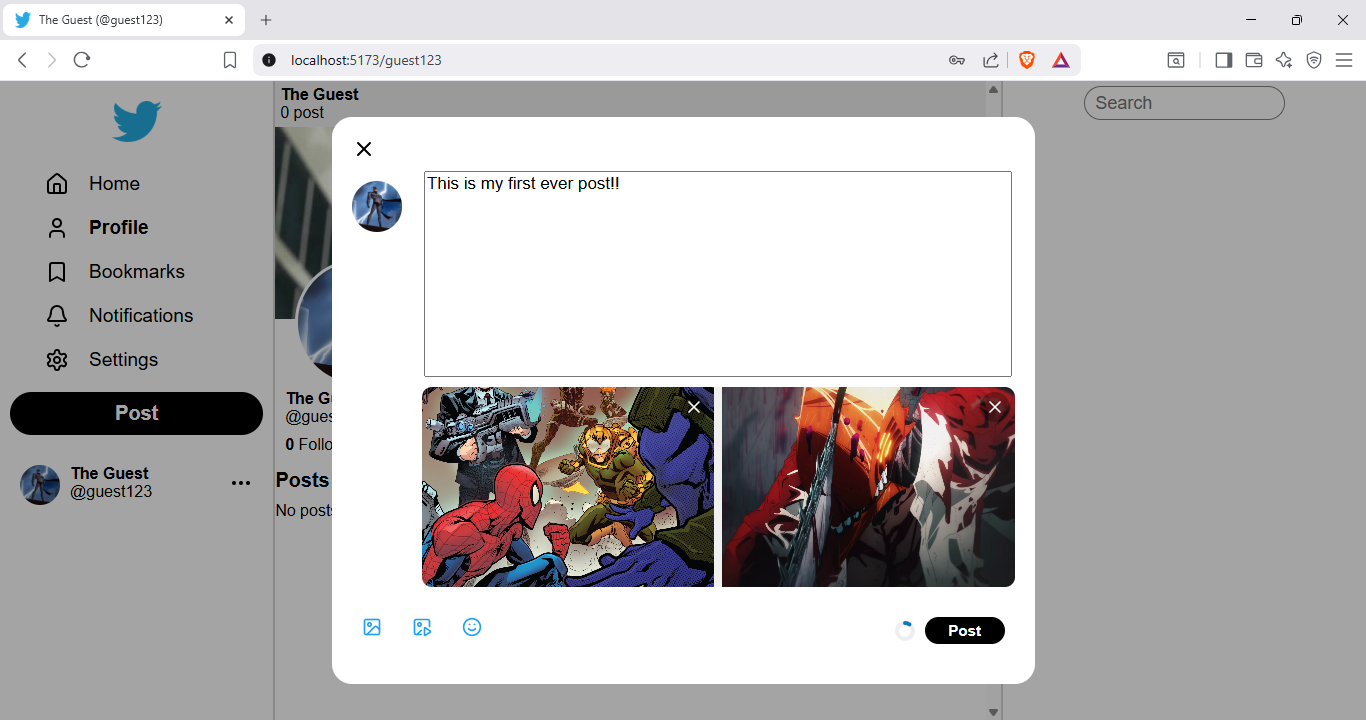Click the add video/GIF media icon
Image resolution: width=1366 pixels, height=720 pixels.
click(422, 627)
